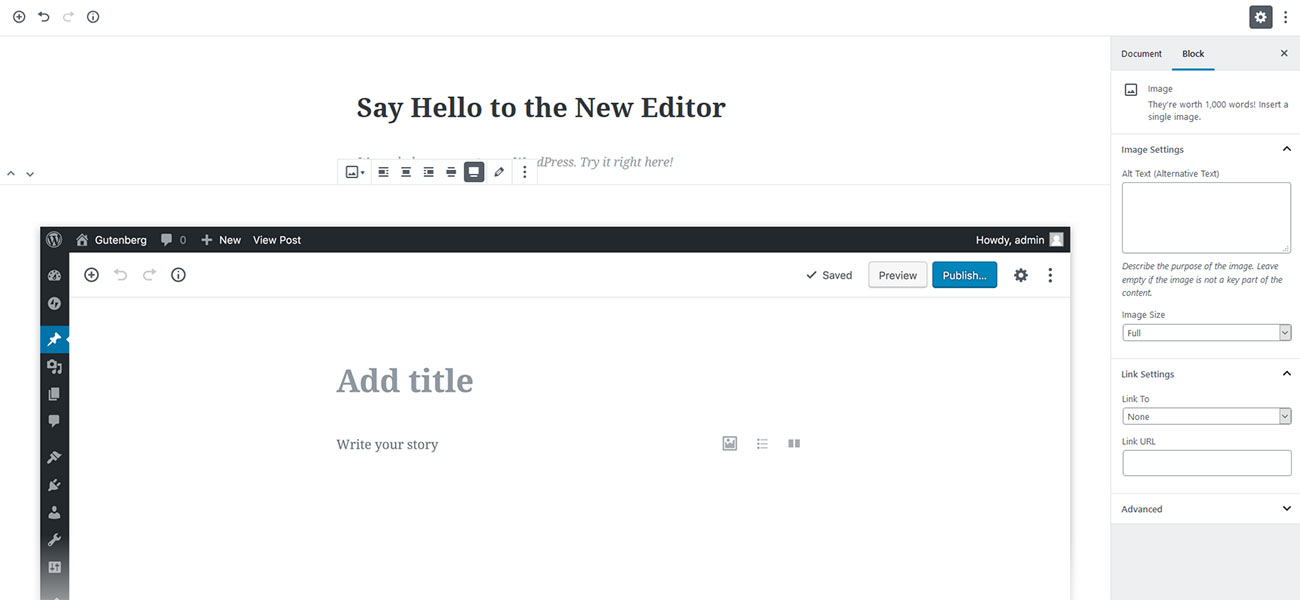Image resolution: width=1300 pixels, height=600 pixels.
Task: Switch to the Document tab
Action: tap(1141, 54)
